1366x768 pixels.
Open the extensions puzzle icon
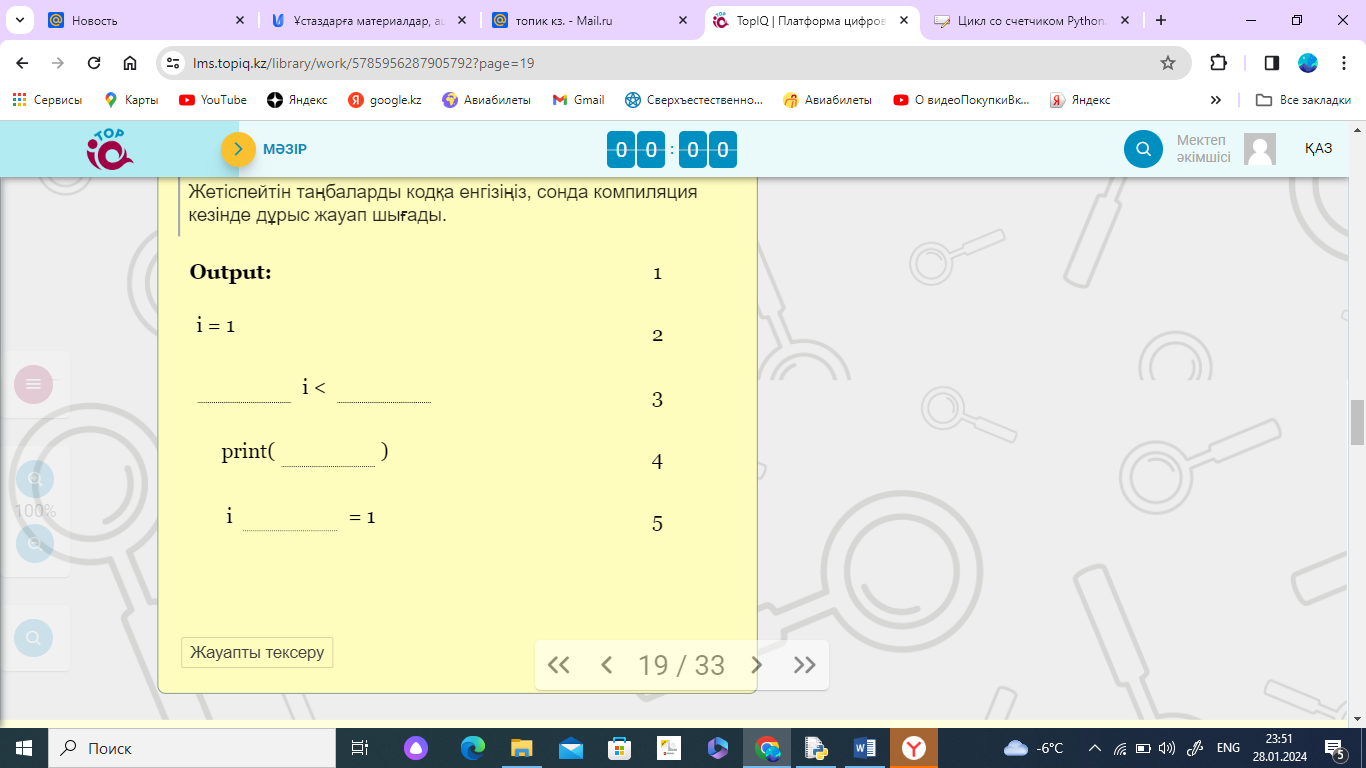click(1218, 63)
